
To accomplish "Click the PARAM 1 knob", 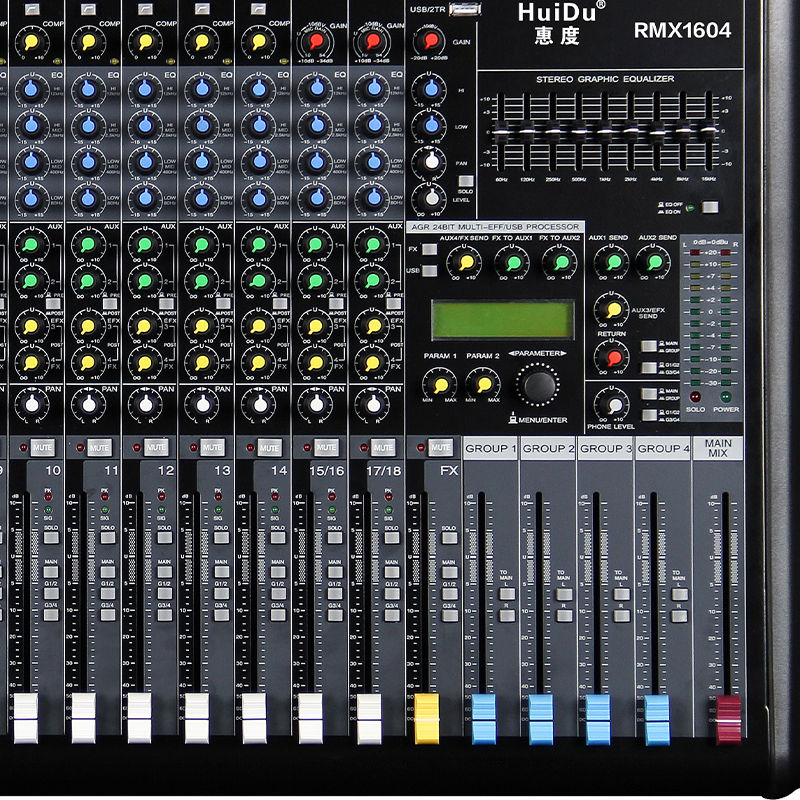I will click(438, 383).
